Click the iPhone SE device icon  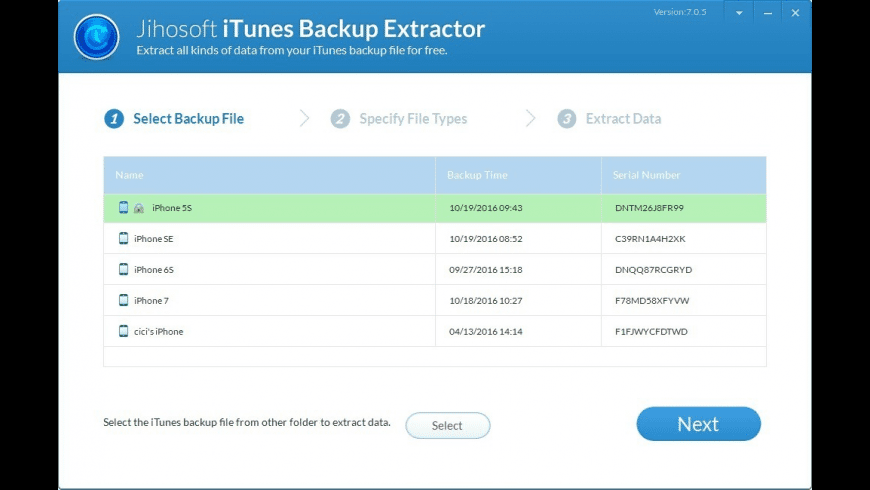coord(123,239)
